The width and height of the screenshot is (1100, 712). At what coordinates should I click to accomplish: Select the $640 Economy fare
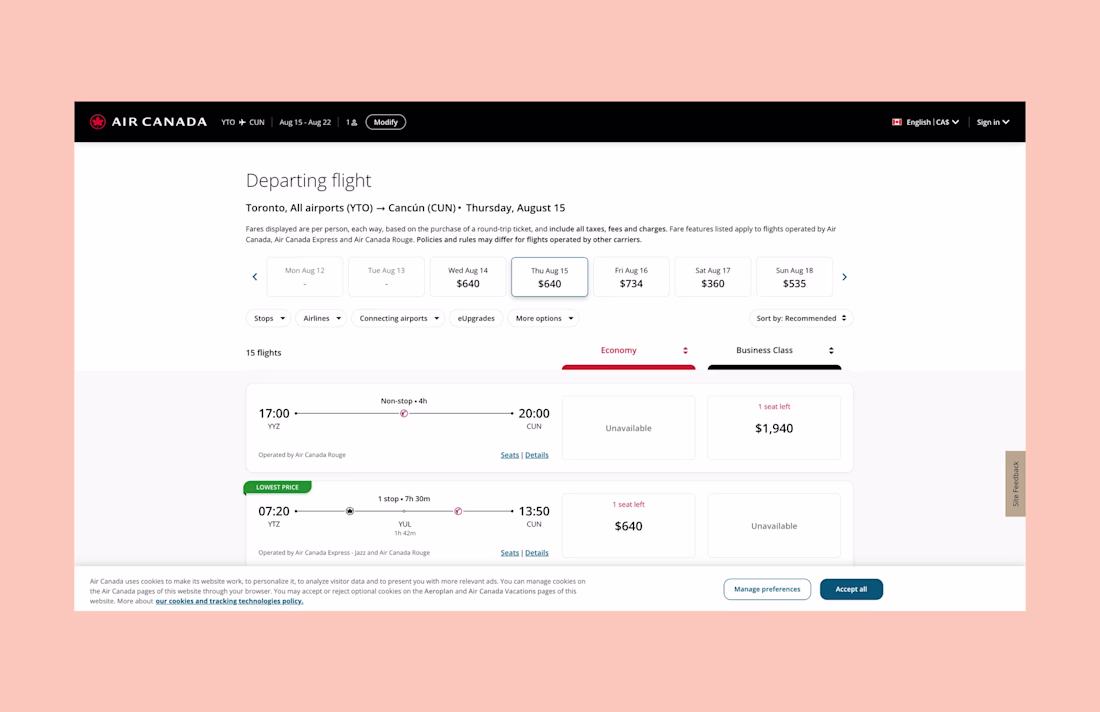(629, 525)
